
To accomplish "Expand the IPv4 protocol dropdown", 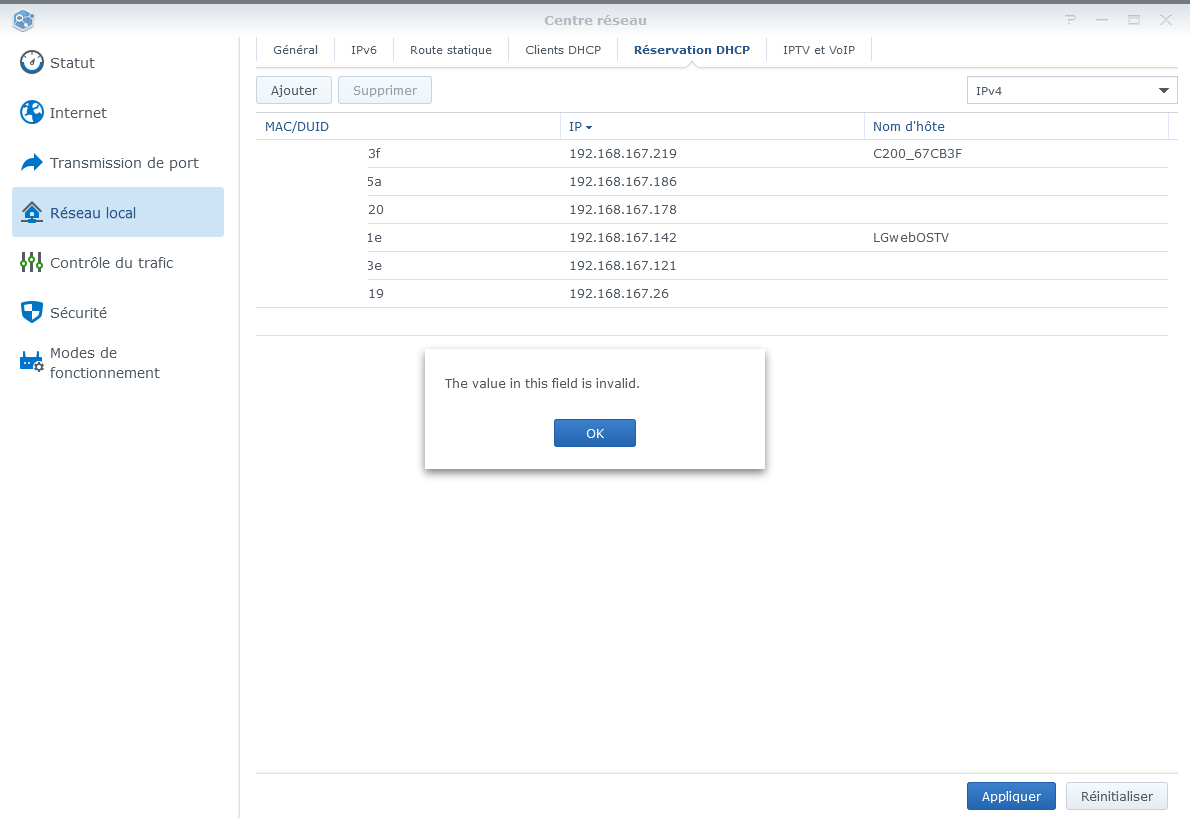I will tap(1163, 90).
